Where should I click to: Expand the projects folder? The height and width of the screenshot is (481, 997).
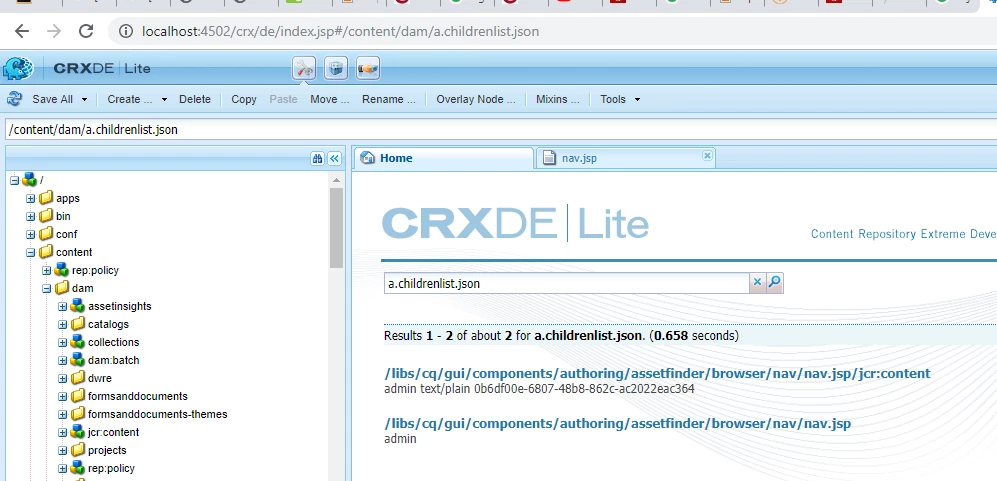click(62, 450)
